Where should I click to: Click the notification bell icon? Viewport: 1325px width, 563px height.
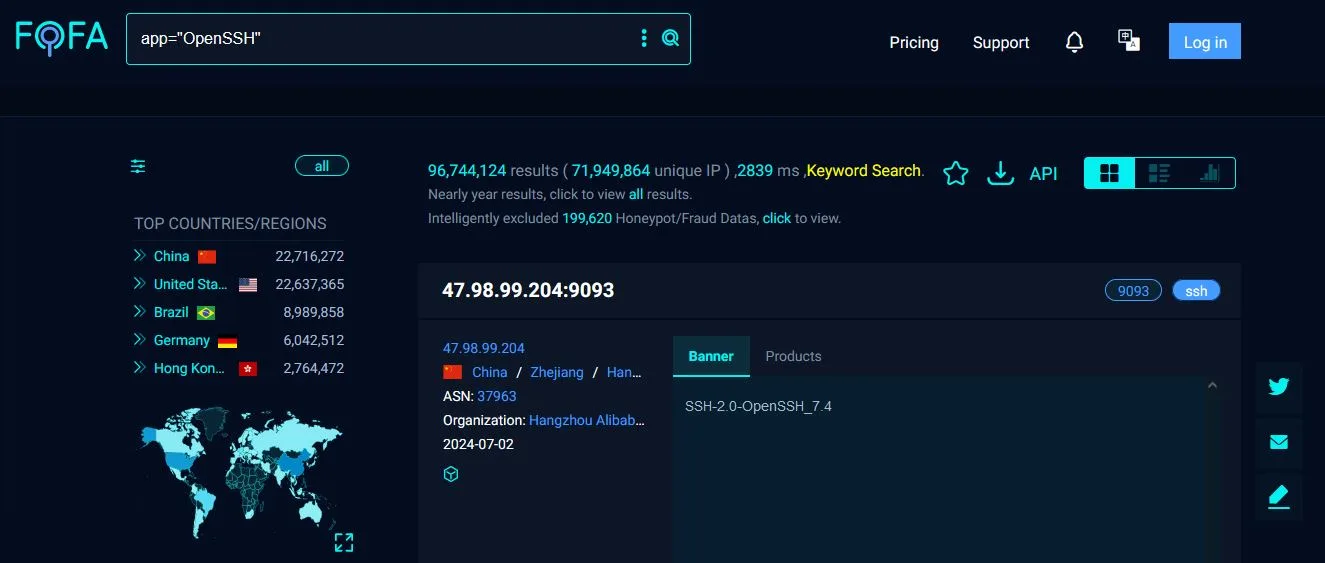tap(1074, 42)
